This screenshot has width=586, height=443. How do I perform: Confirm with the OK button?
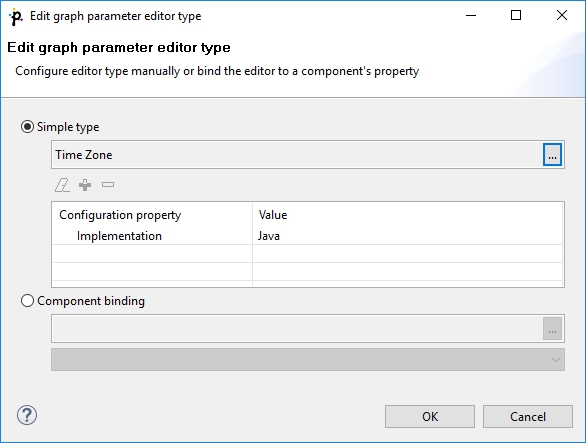pyautogui.click(x=430, y=416)
